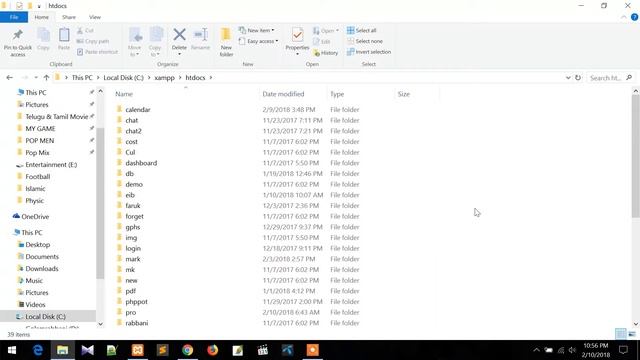Open the Move to menu
Screen dimensions: 640x360
(135, 42)
